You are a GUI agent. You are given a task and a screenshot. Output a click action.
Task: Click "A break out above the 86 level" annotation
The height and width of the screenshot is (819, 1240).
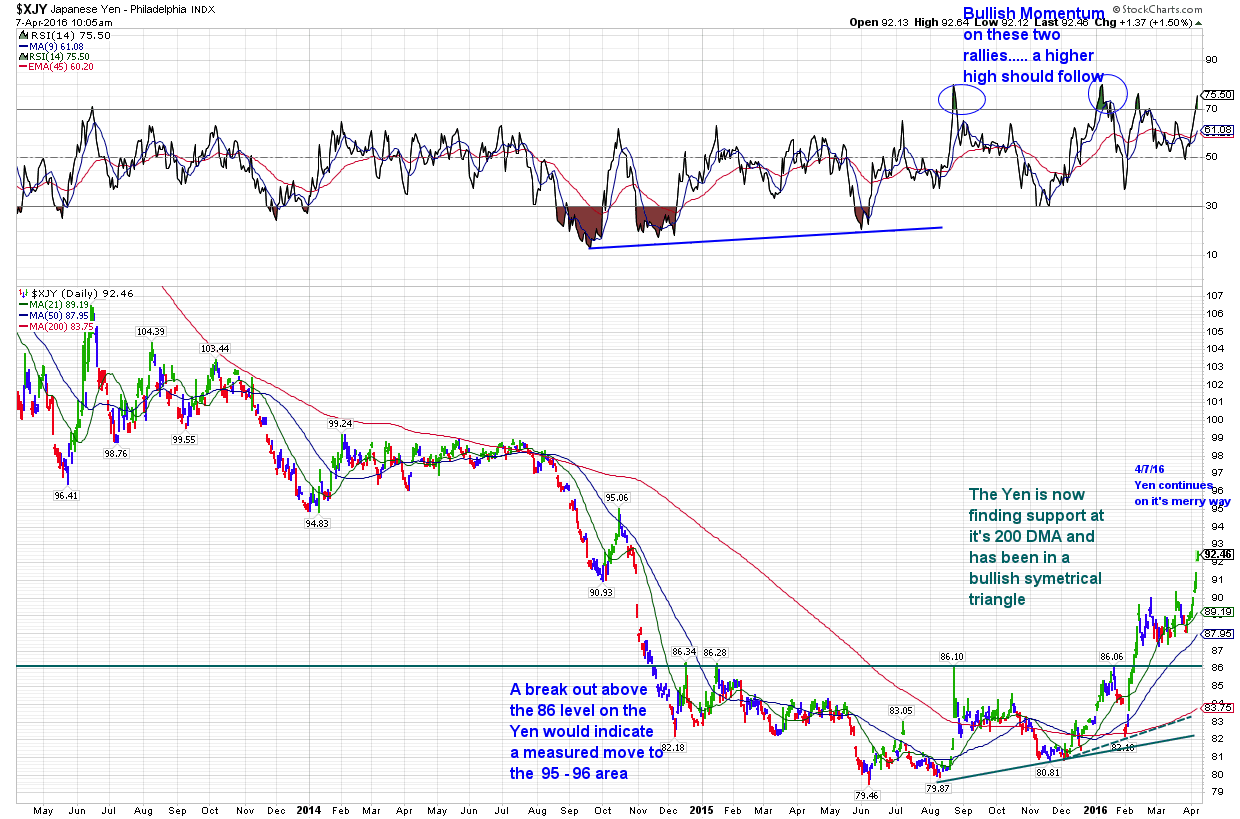(586, 732)
